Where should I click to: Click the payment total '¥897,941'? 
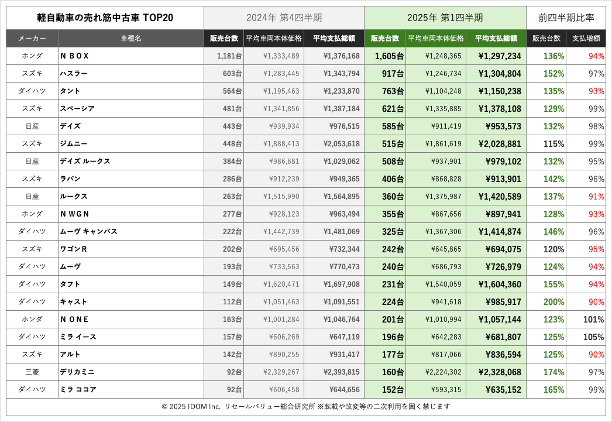point(503,214)
